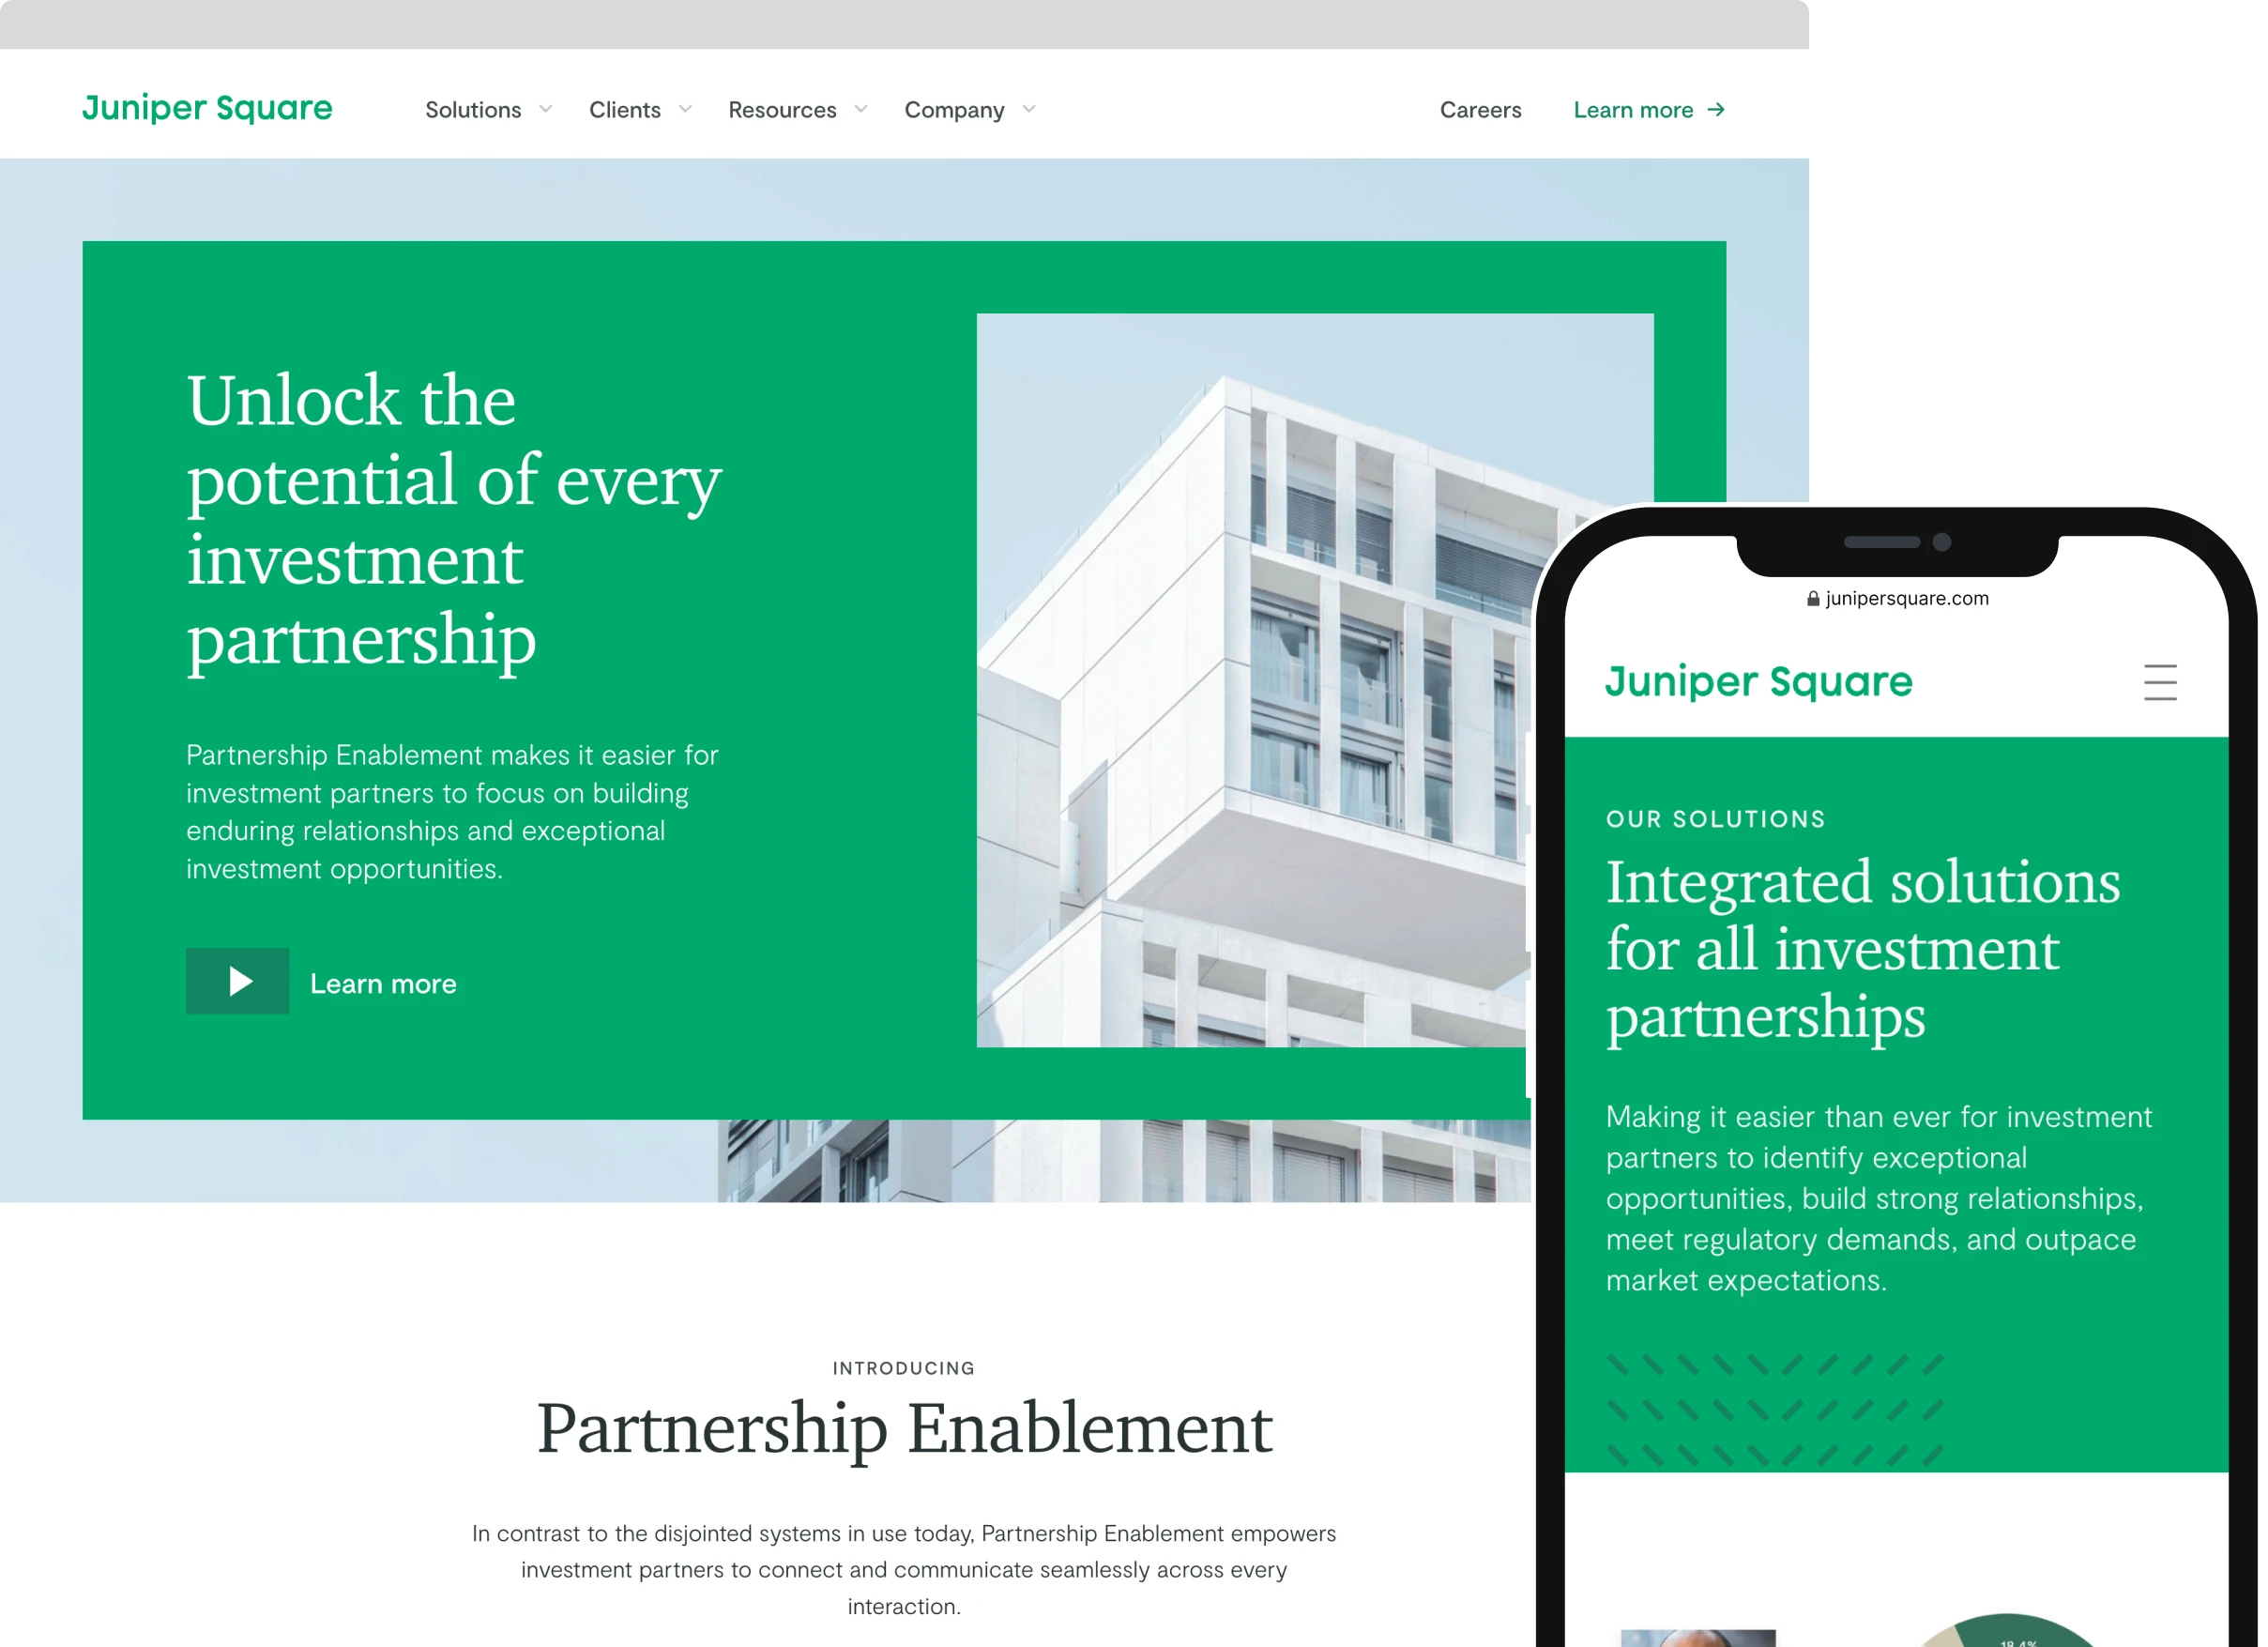
Task: Select the Careers menu item
Action: pos(1479,107)
